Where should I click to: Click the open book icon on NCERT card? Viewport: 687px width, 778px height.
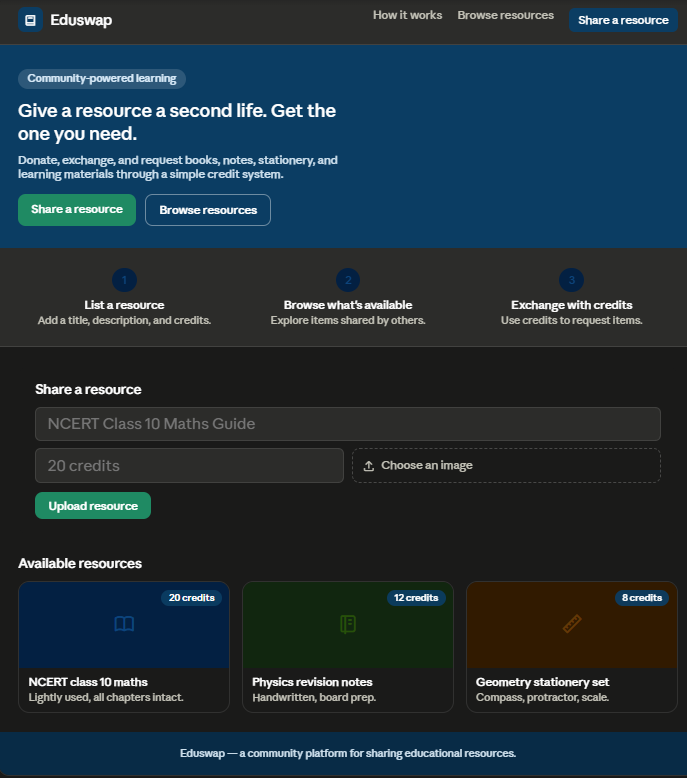(124, 624)
